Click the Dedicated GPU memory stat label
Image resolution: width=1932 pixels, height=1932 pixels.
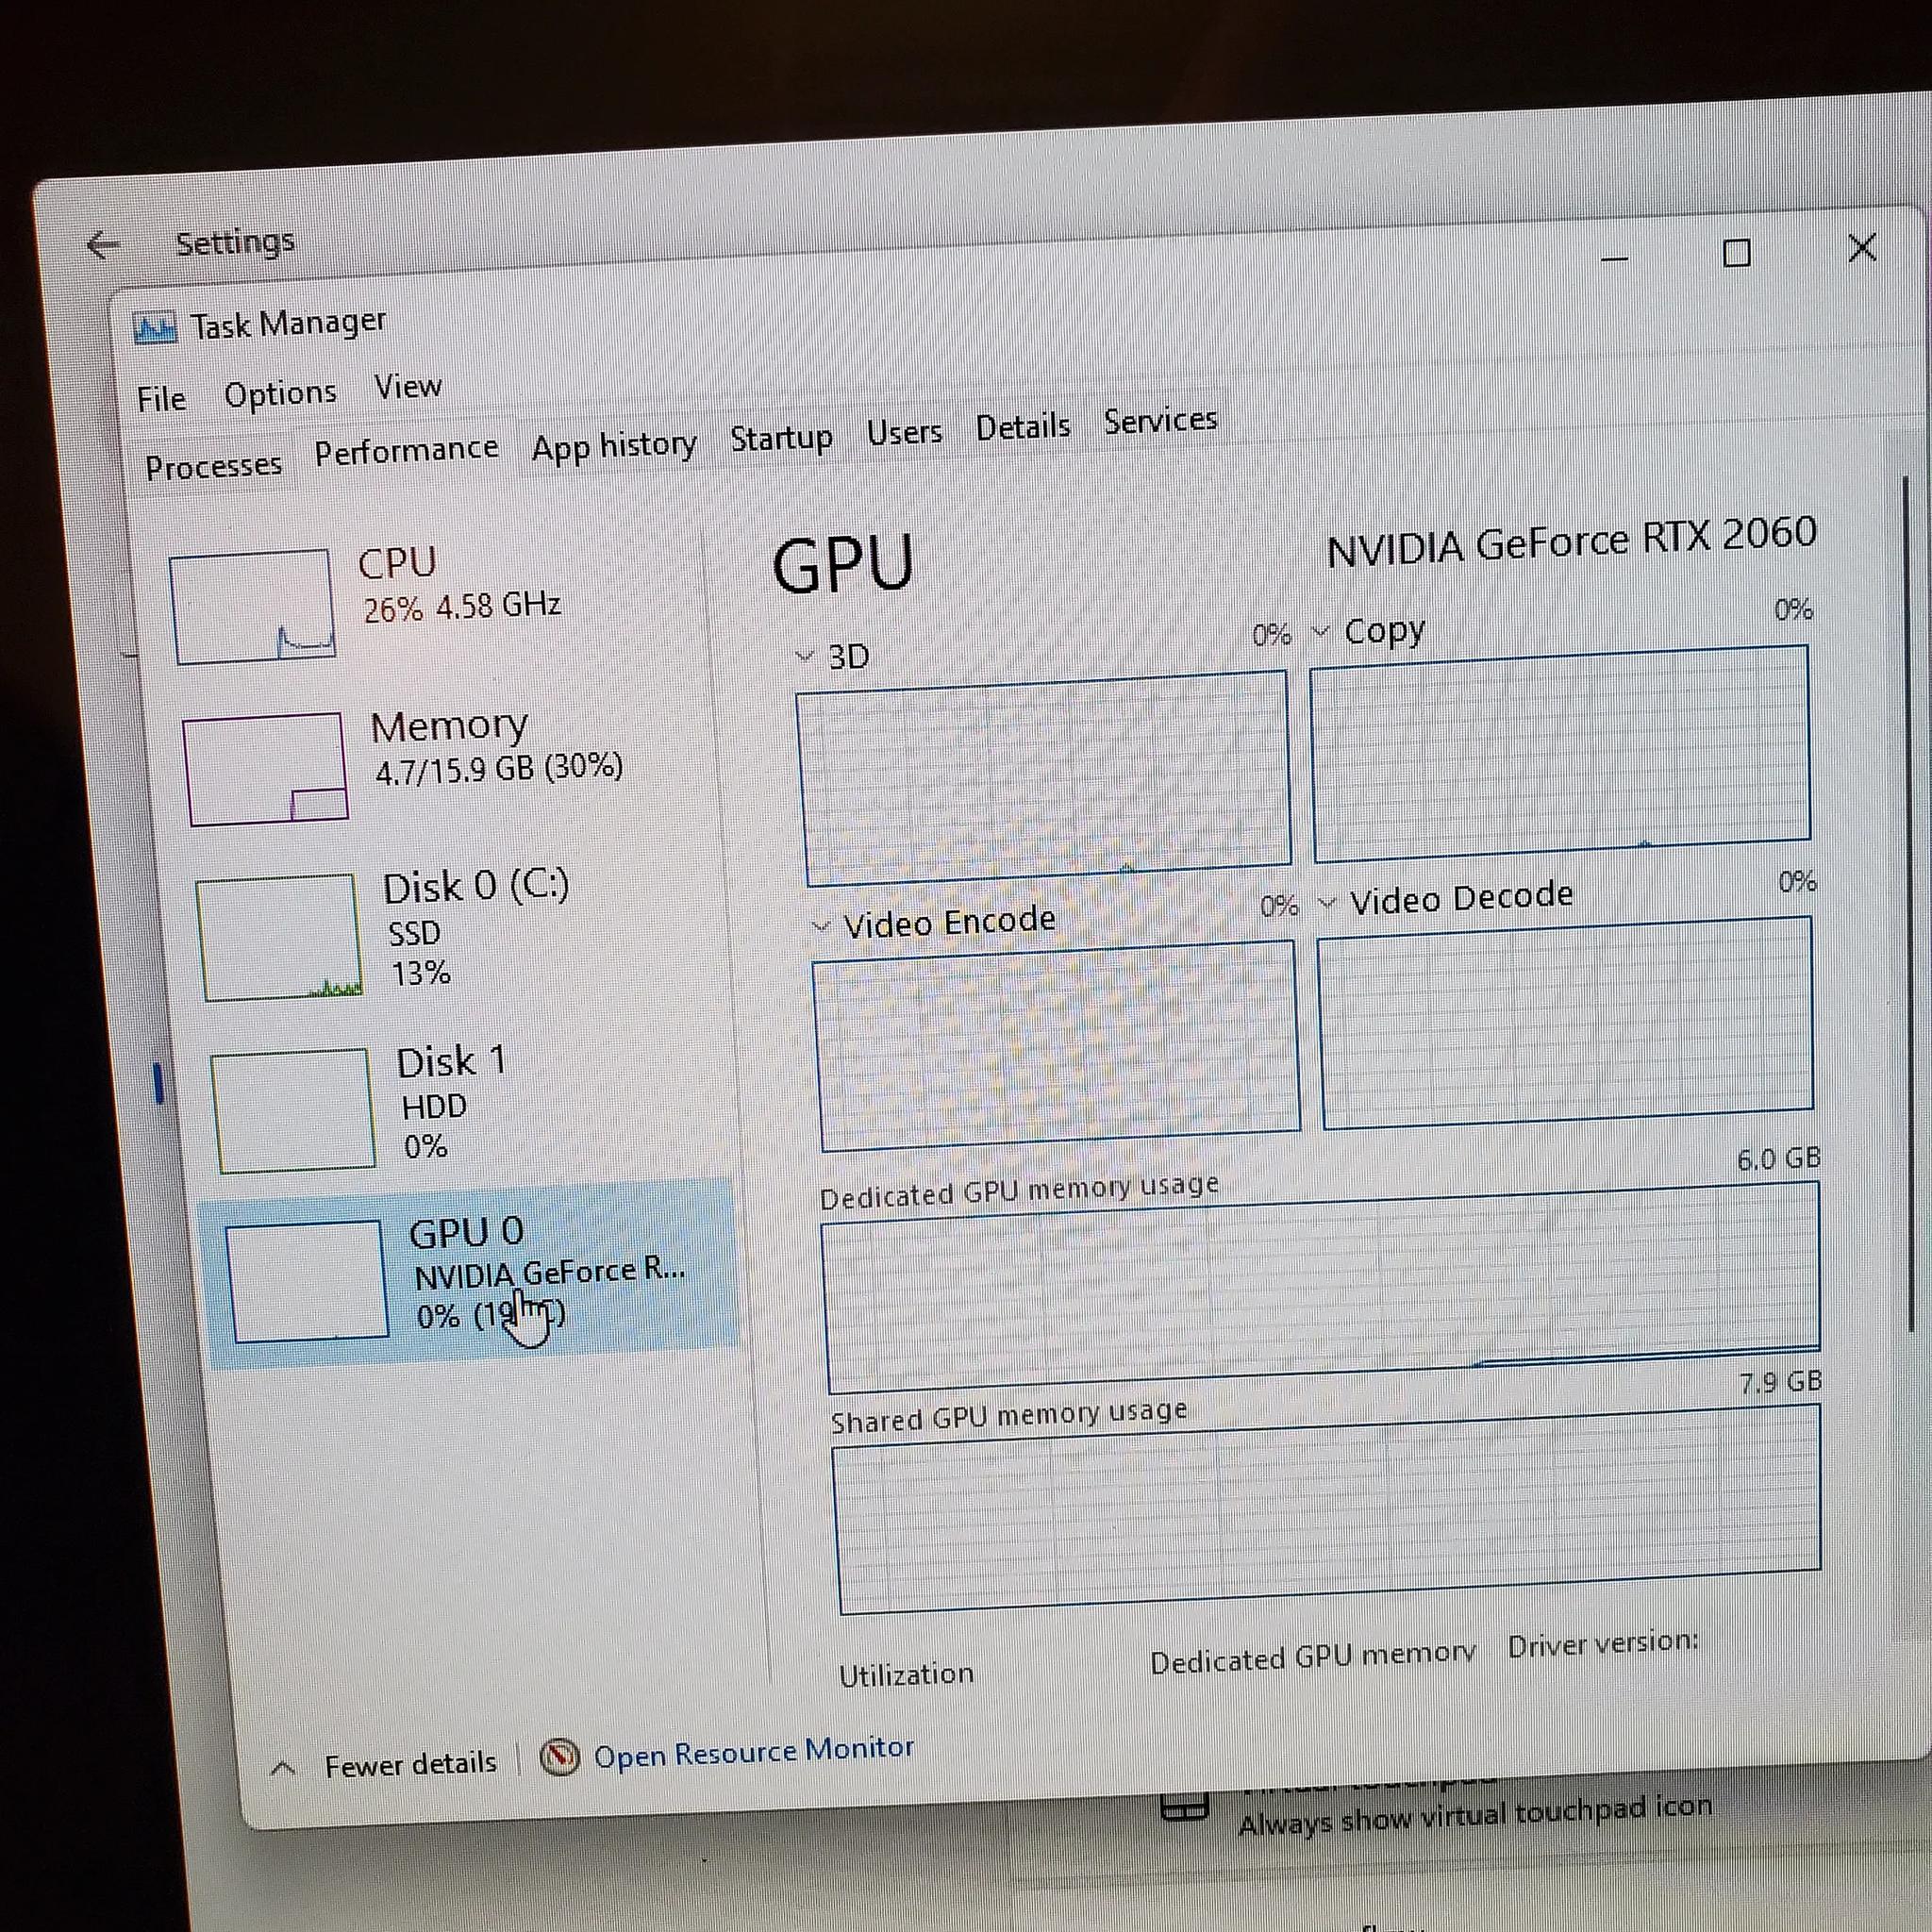point(1312,1657)
